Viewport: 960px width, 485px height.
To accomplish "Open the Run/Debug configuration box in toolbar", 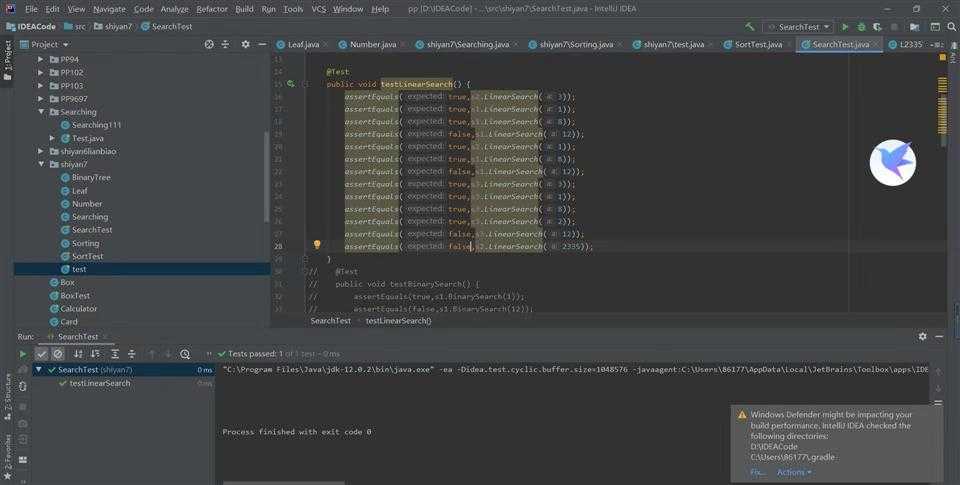I will click(798, 27).
